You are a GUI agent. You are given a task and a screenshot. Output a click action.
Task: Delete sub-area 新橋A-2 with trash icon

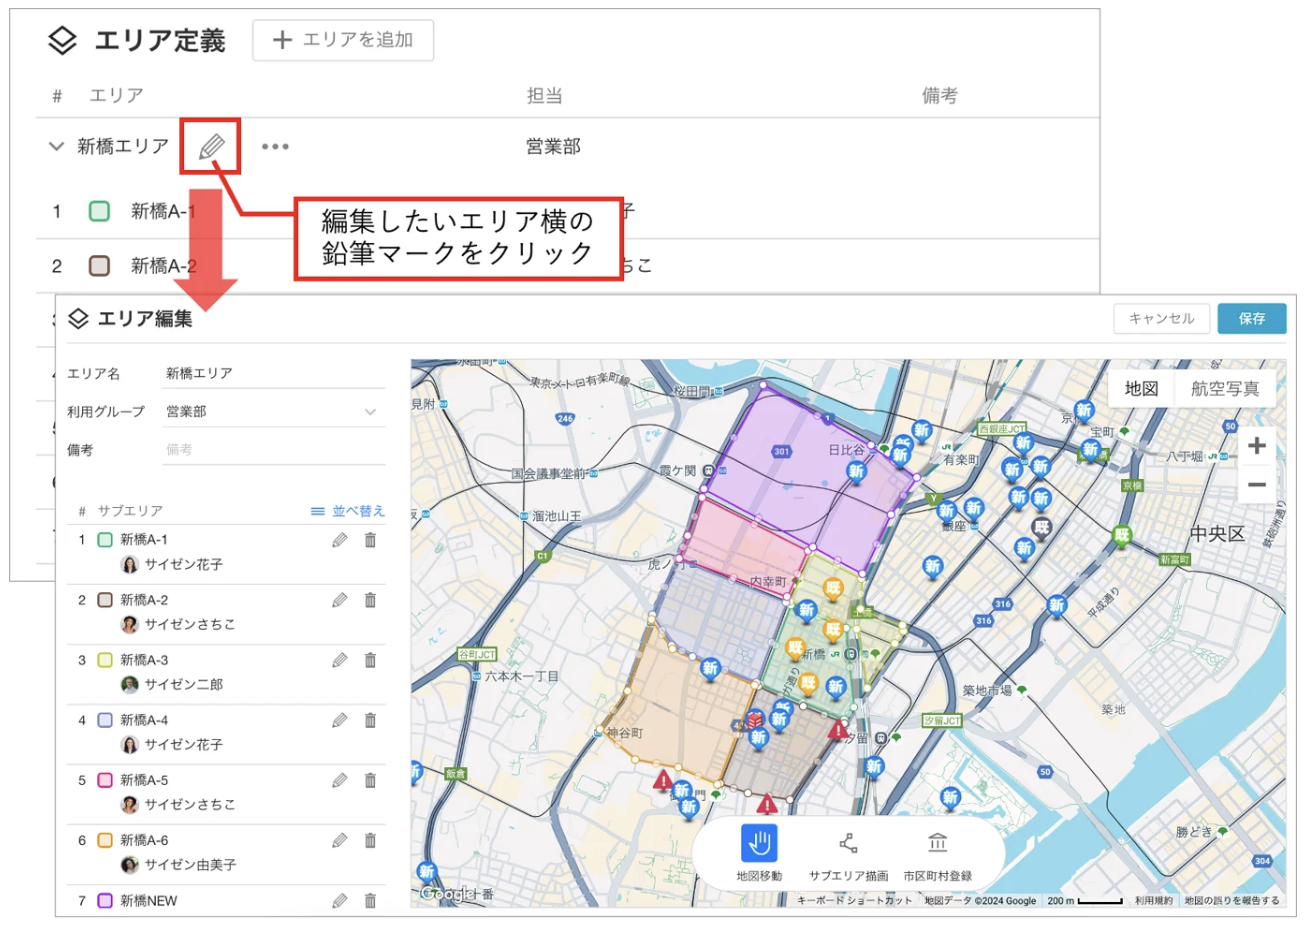click(x=370, y=600)
